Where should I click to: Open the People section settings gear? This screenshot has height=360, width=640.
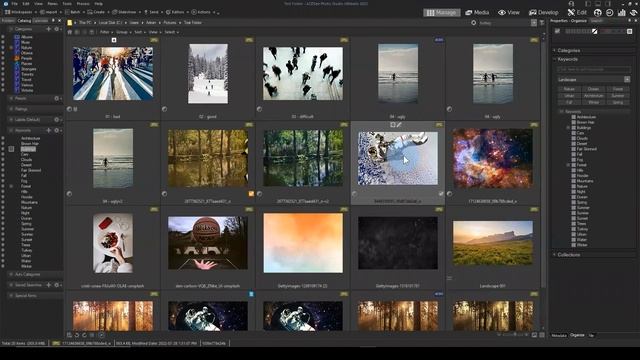(x=57, y=98)
